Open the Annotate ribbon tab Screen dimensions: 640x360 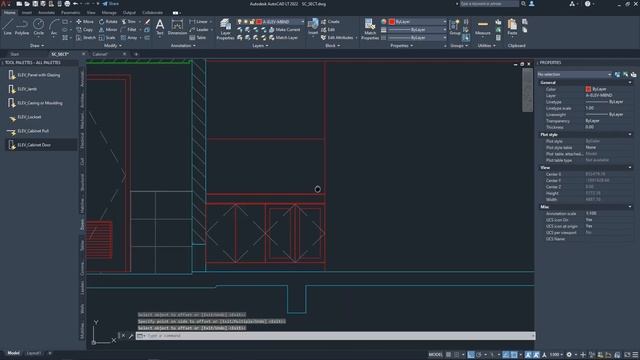tap(46, 13)
